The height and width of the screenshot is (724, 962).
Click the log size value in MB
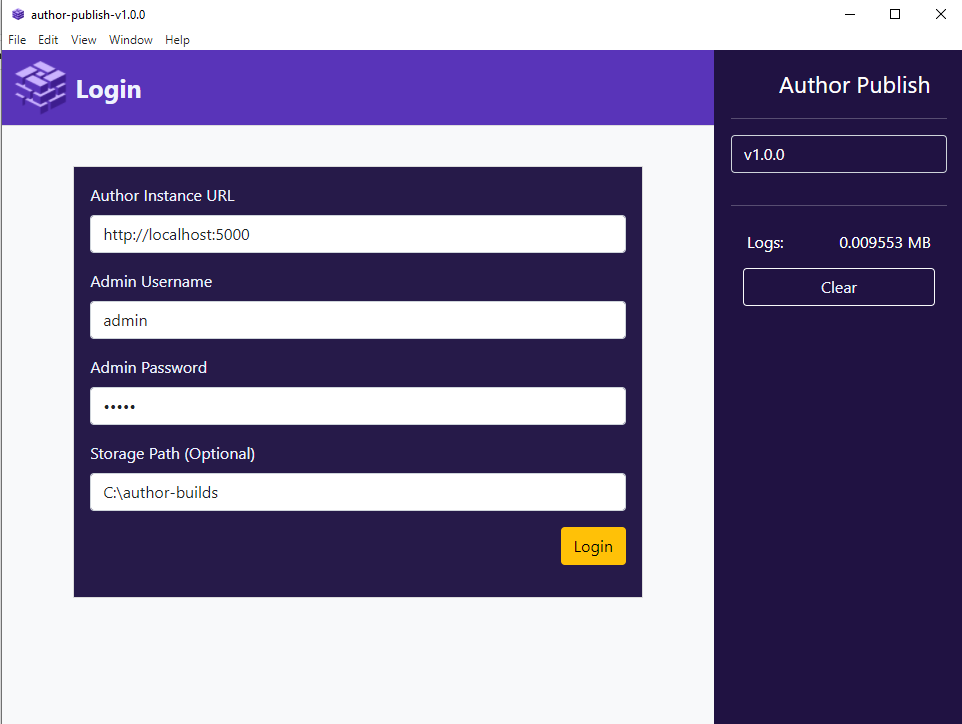pos(884,243)
